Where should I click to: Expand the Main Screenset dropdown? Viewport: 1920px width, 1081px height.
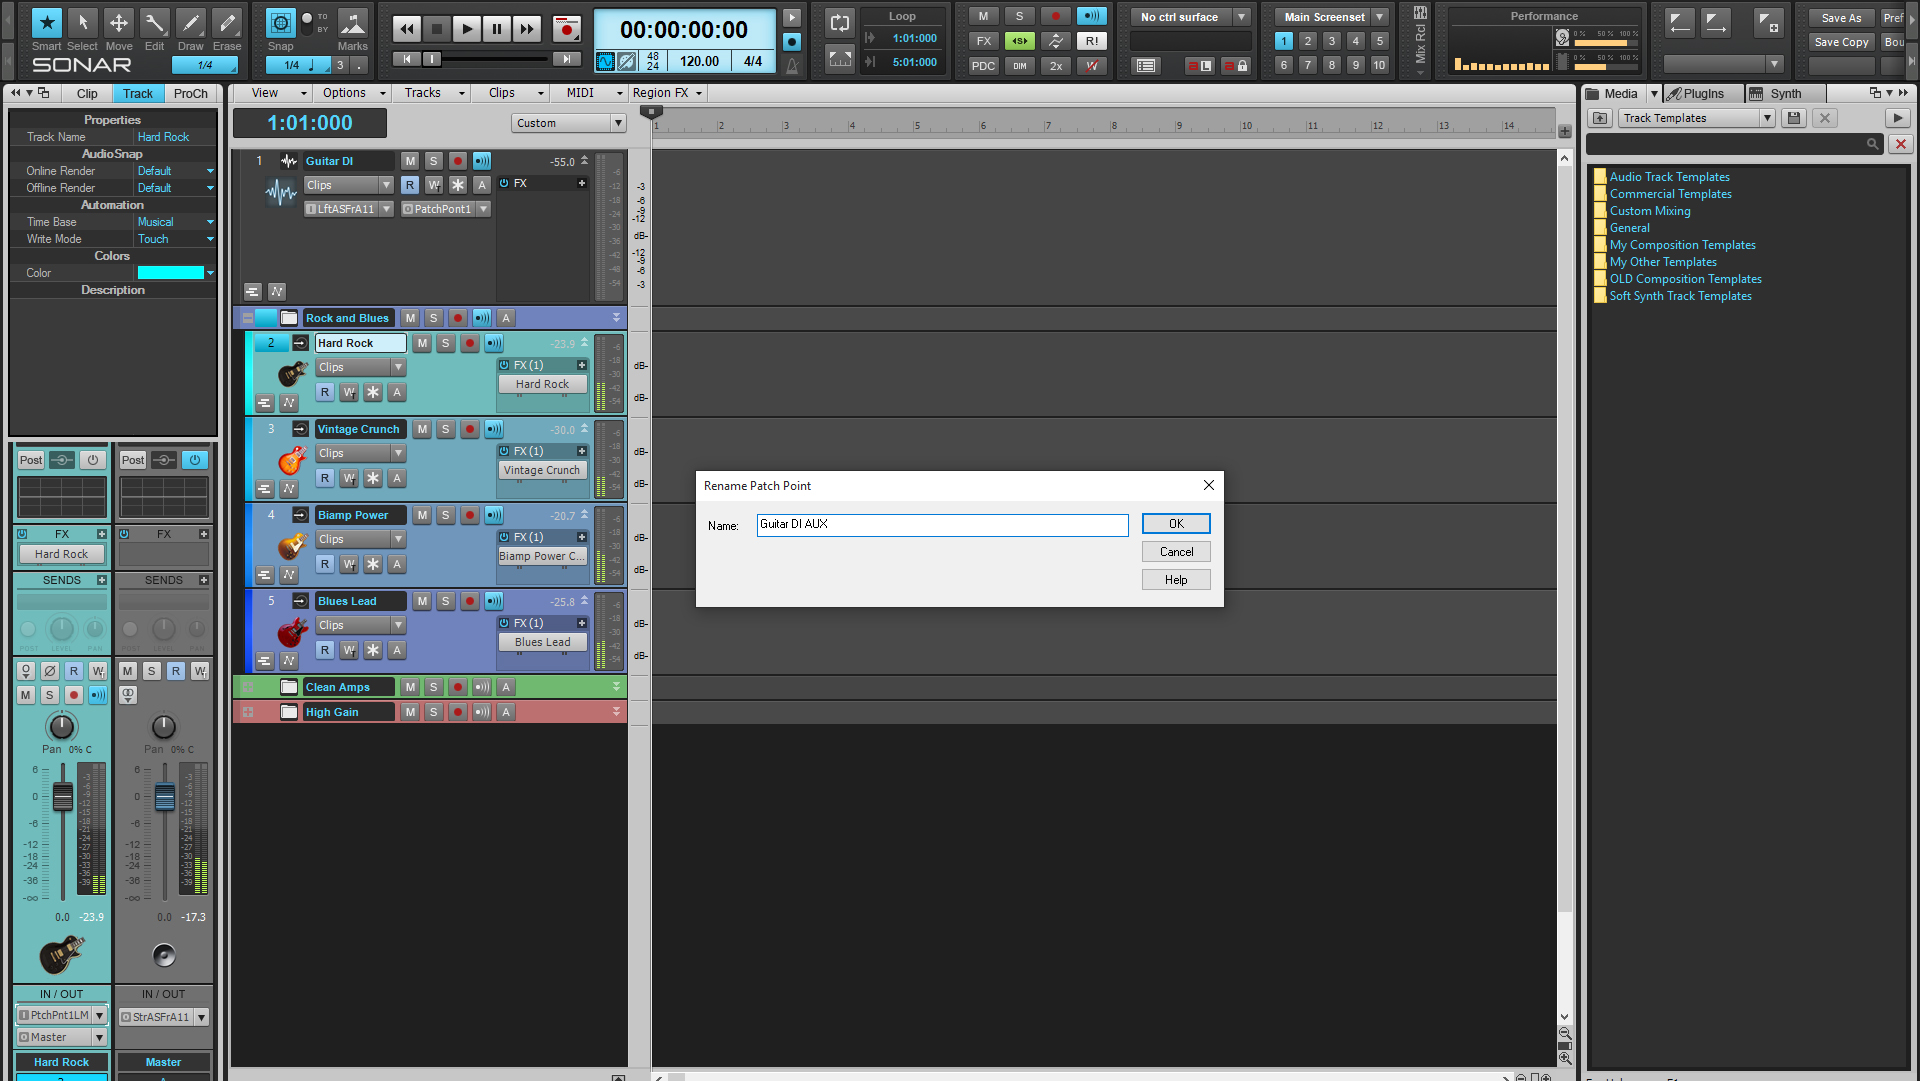1381,17
